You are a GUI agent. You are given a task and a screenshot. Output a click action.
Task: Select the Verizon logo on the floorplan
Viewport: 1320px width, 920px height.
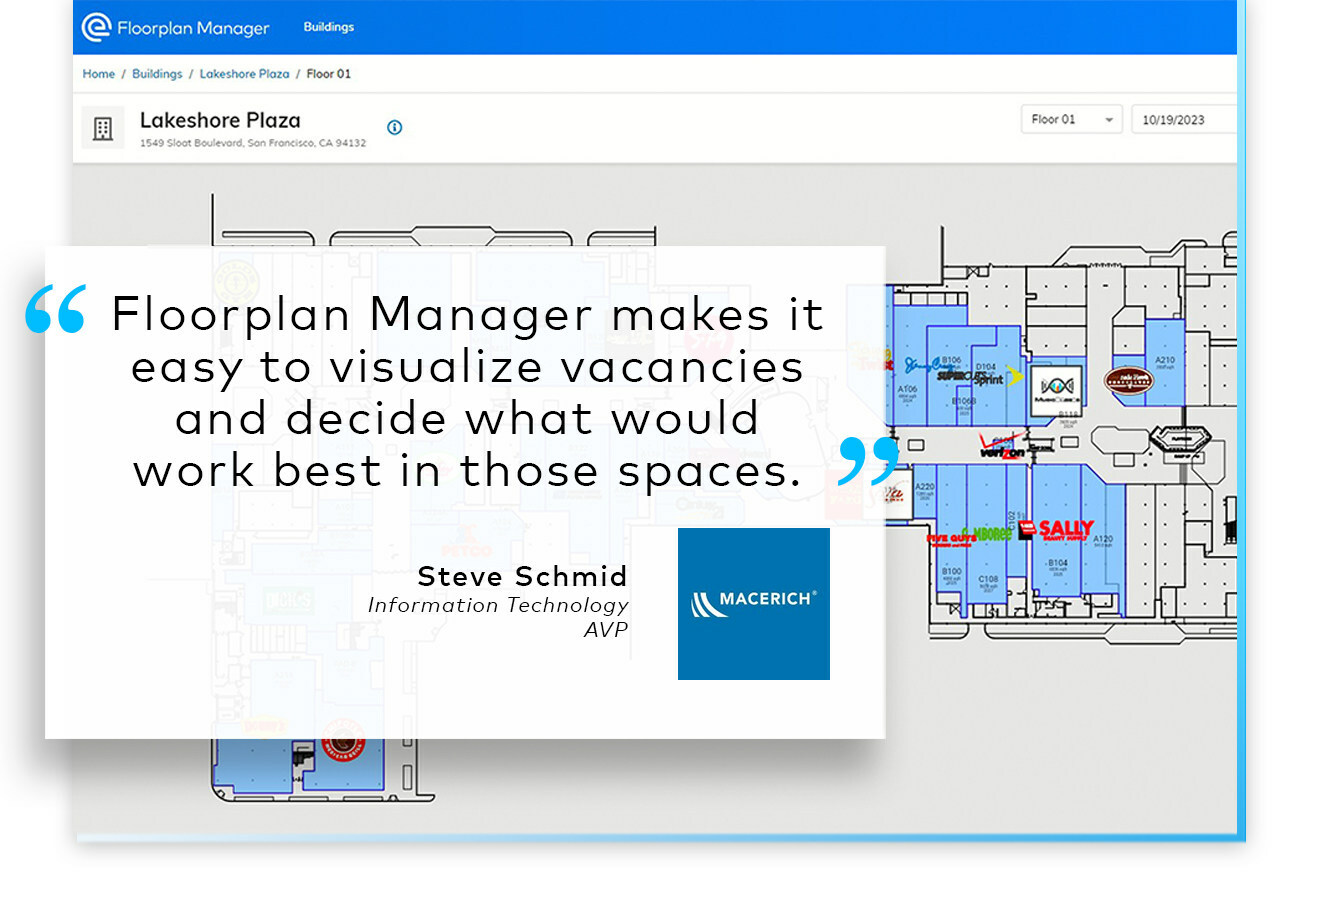[x=1003, y=446]
